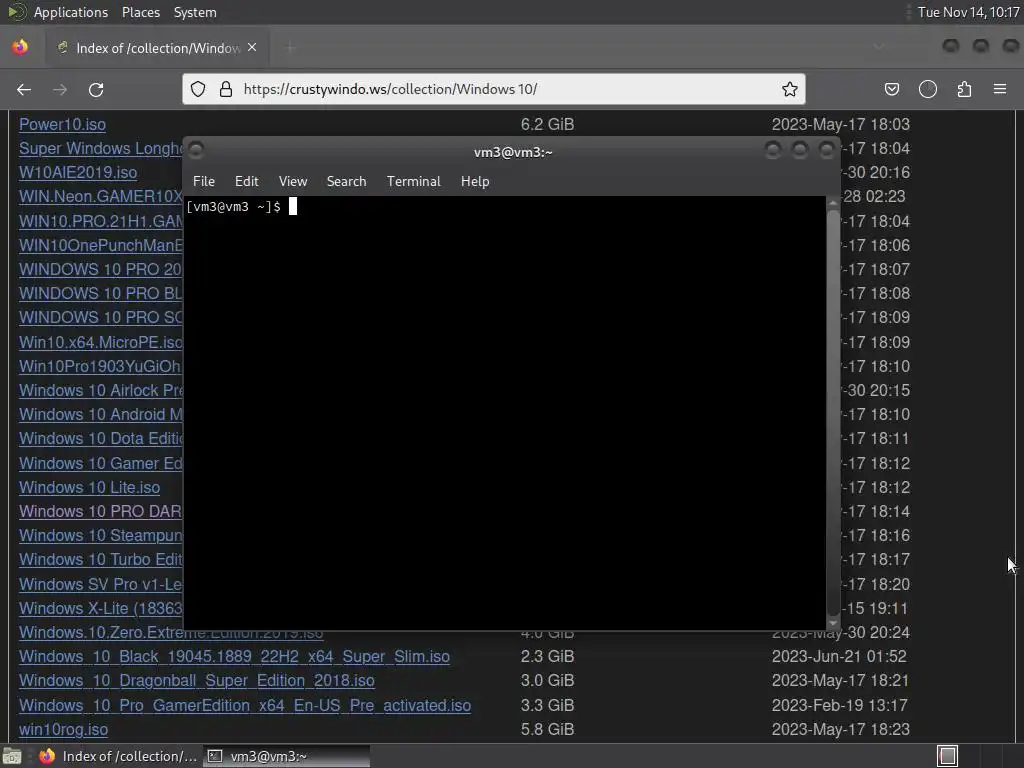Open Windows 10 Lite.iso link
The width and height of the screenshot is (1024, 768).
pyautogui.click(x=89, y=487)
